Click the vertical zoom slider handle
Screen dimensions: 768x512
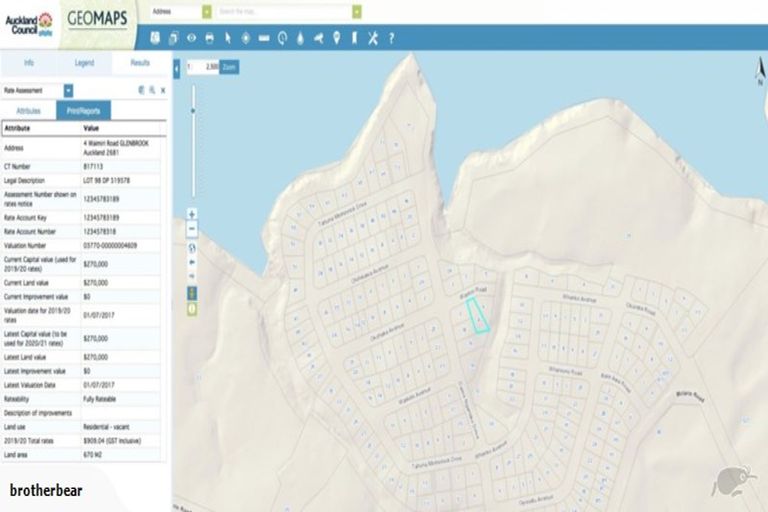coord(193,111)
